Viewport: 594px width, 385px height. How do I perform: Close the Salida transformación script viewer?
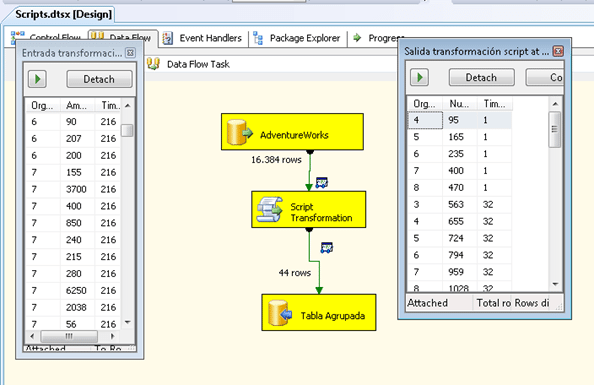(558, 51)
